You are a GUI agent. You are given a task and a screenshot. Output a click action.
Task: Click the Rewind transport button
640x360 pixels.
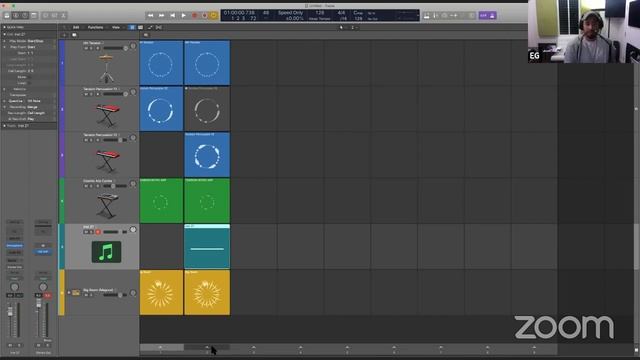[151, 16]
